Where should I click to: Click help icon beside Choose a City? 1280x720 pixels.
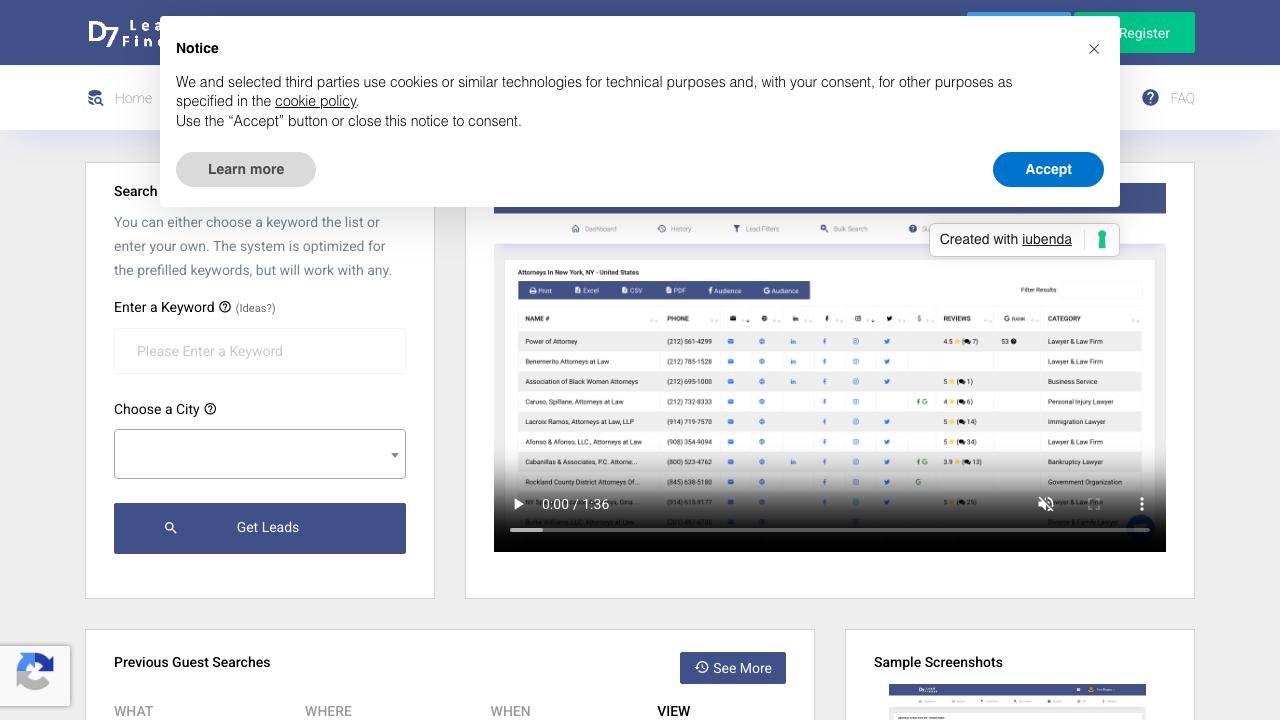click(x=210, y=409)
